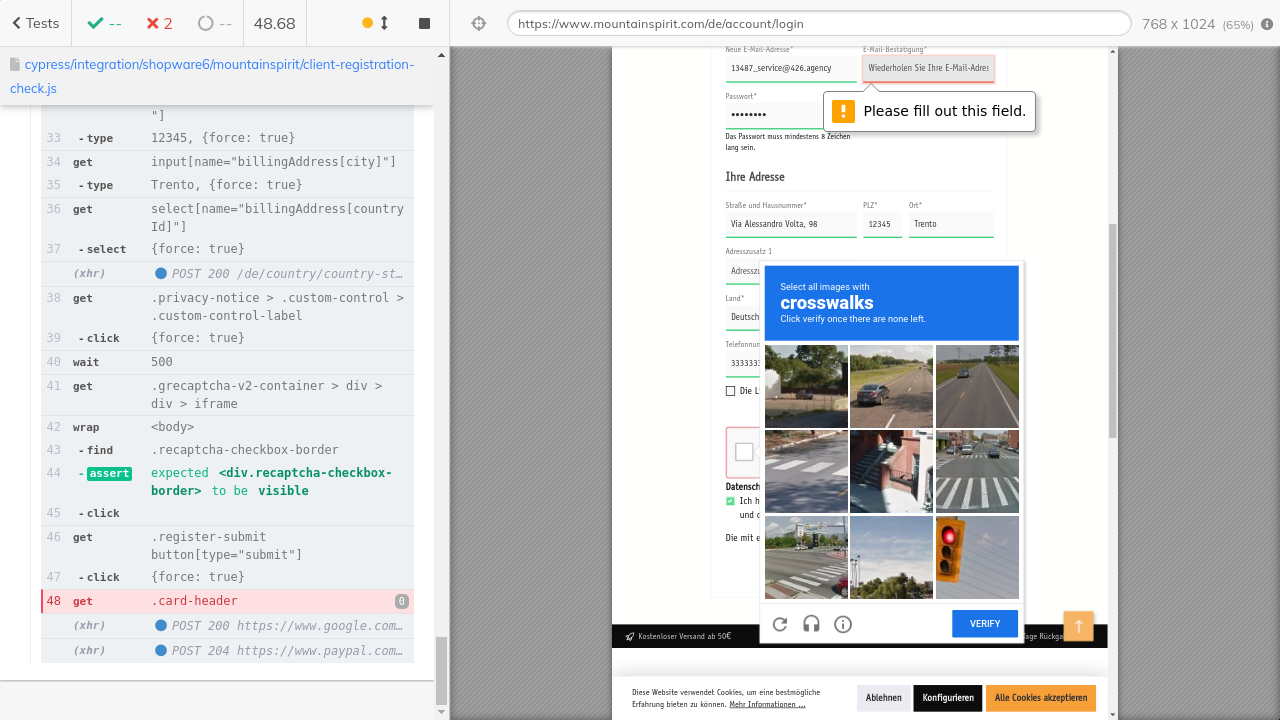Screen dimensions: 1280x720
Task: Reload the captcha challenge images
Action: click(780, 624)
